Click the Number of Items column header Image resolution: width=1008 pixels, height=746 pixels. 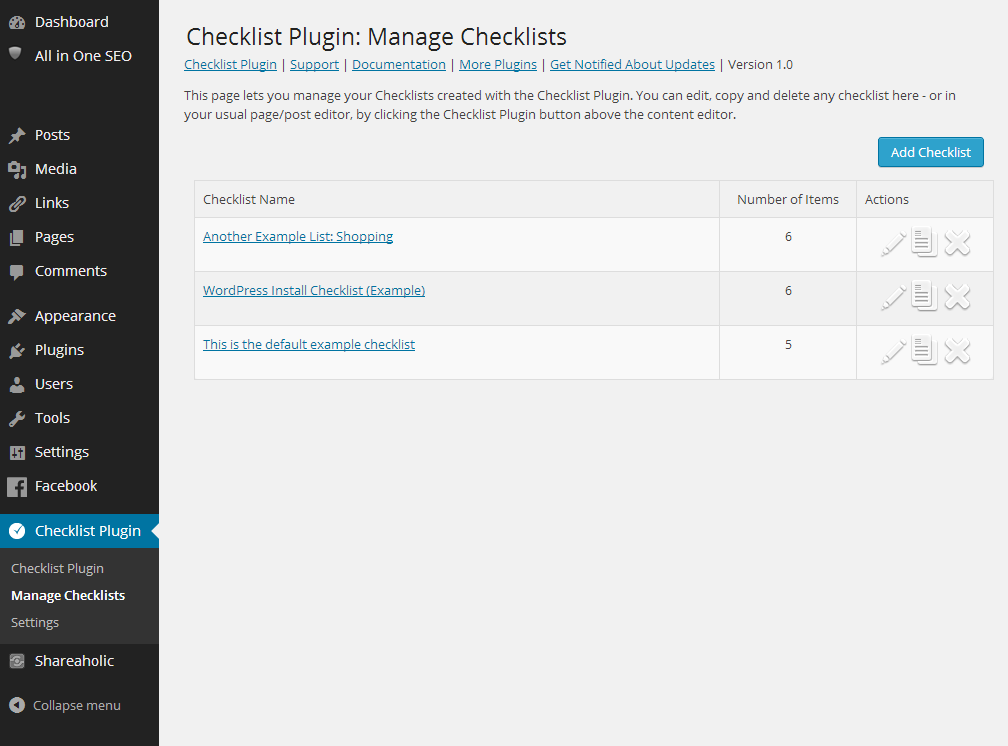pos(788,199)
